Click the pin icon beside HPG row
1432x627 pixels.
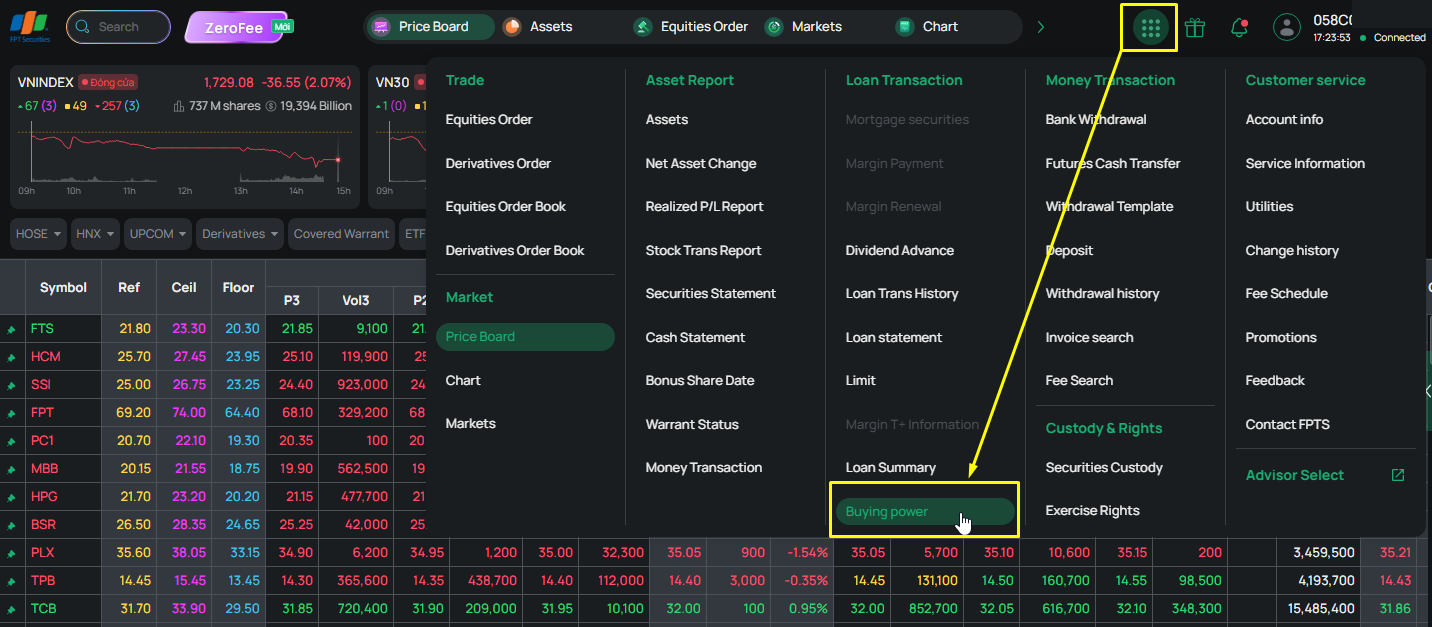(12, 497)
